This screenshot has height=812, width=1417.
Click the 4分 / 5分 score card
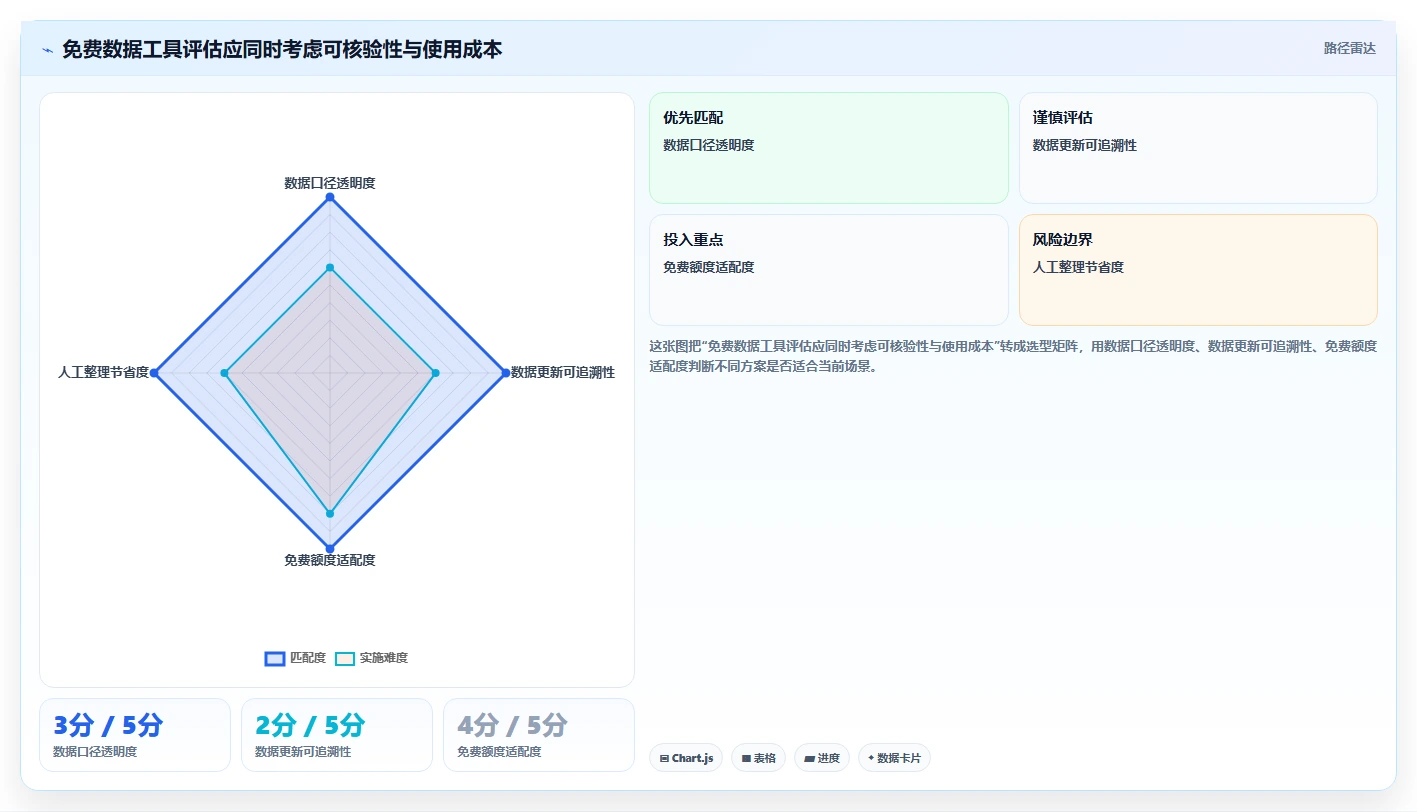point(539,735)
